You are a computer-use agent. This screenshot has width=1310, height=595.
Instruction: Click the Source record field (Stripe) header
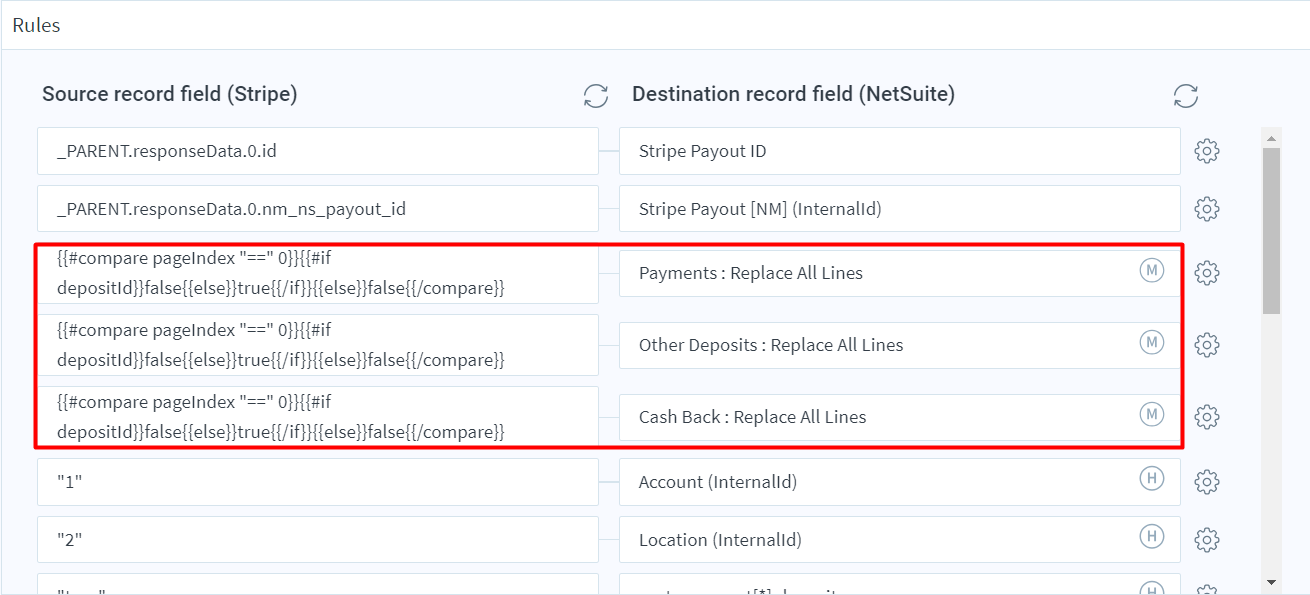(x=170, y=94)
